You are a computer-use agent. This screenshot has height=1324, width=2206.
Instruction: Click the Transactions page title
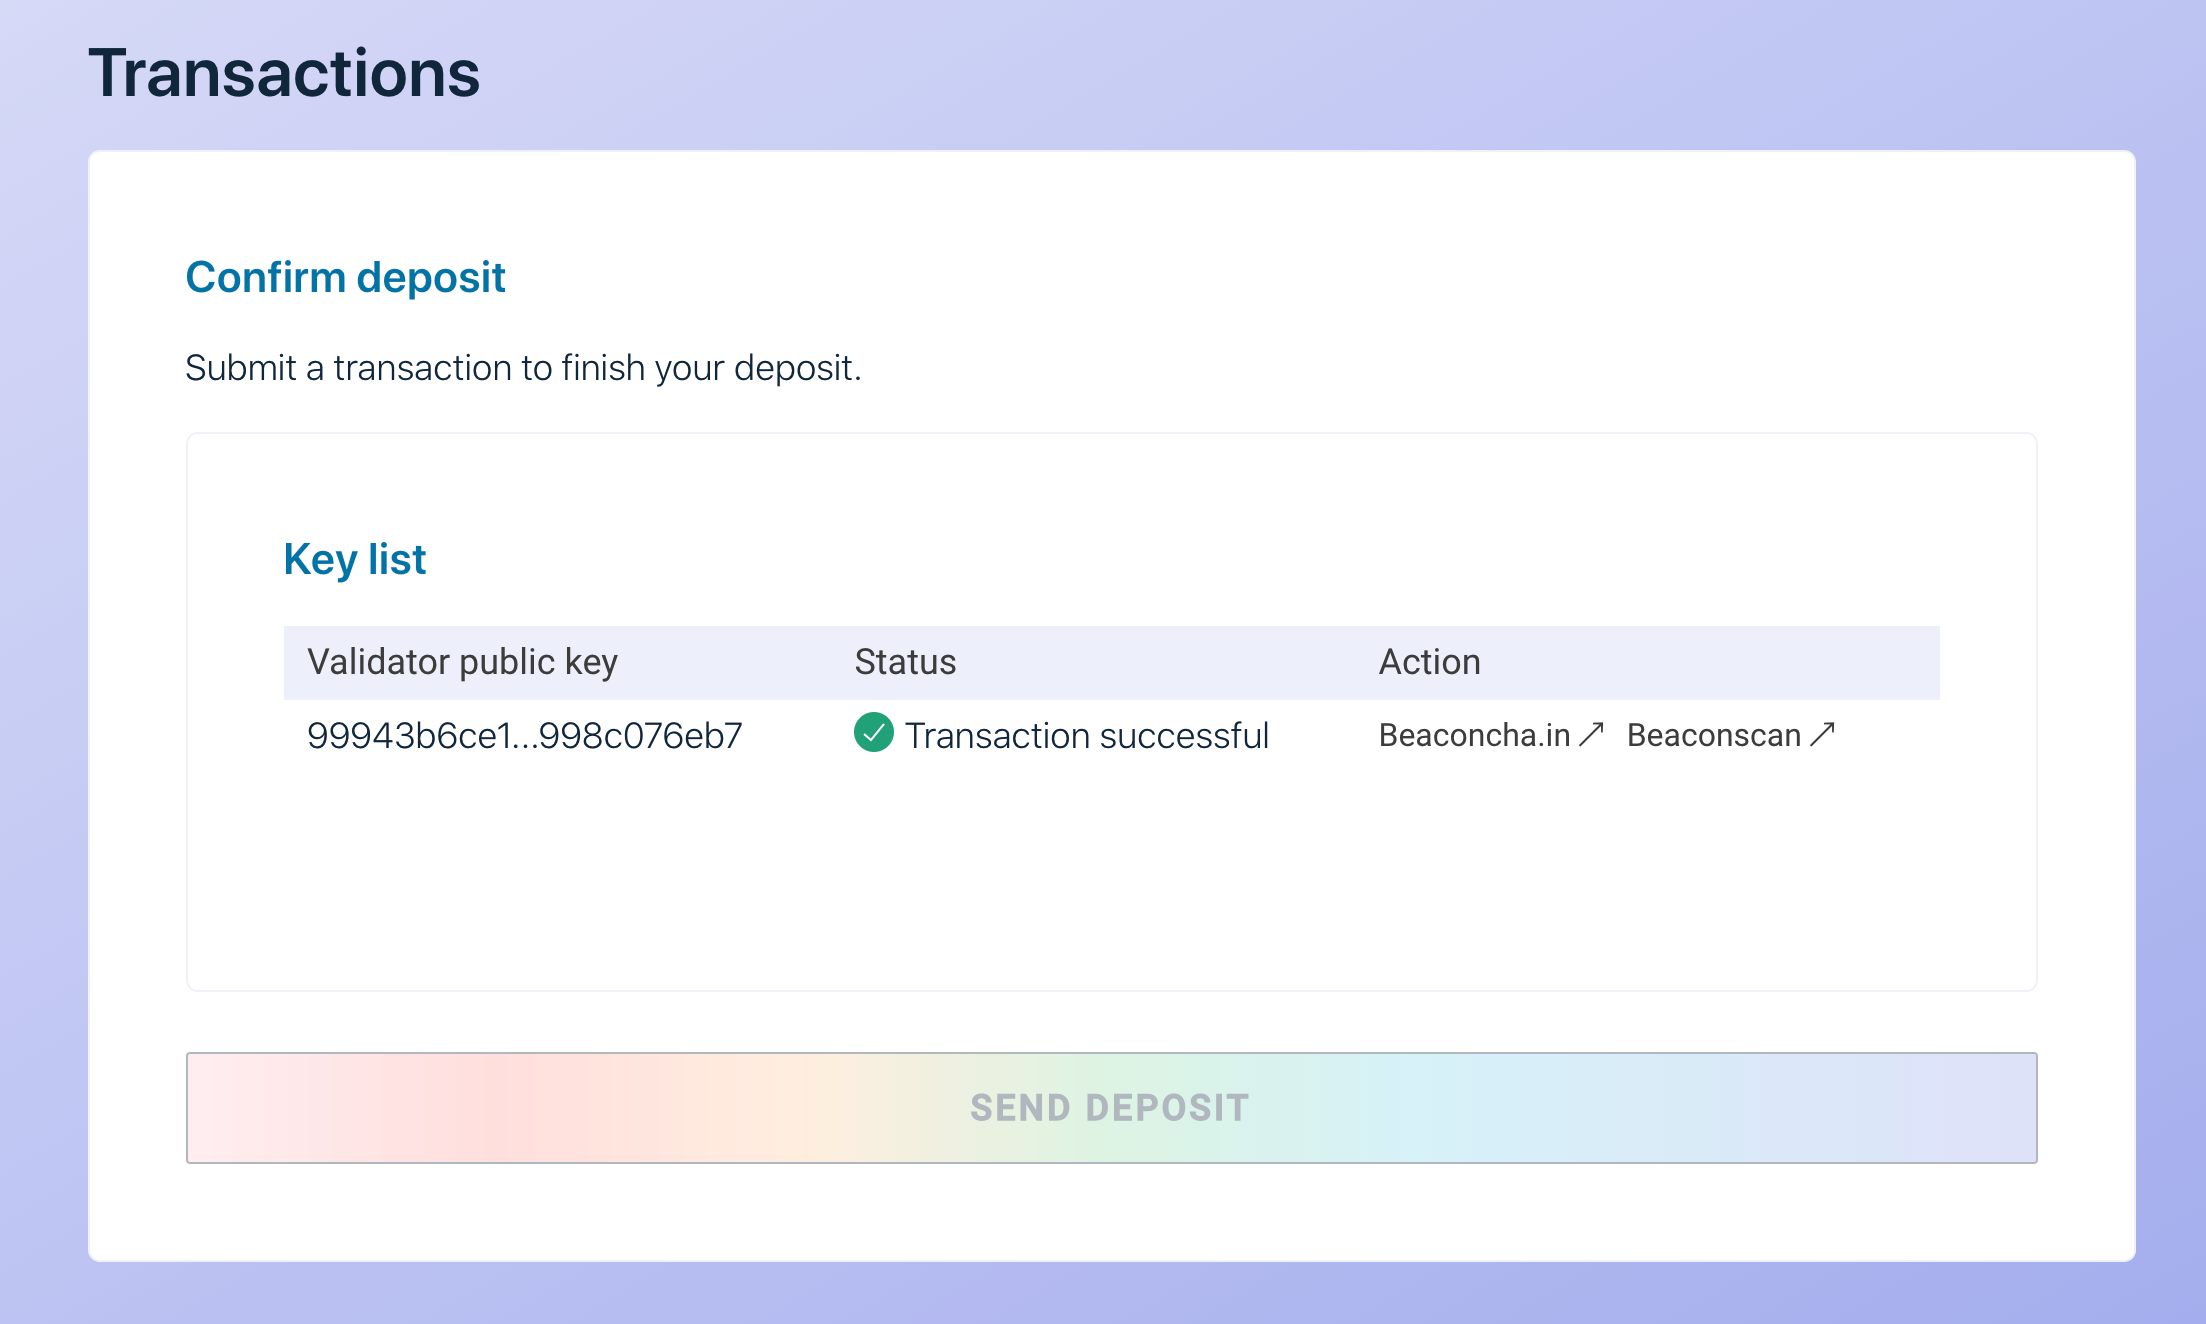tap(284, 73)
